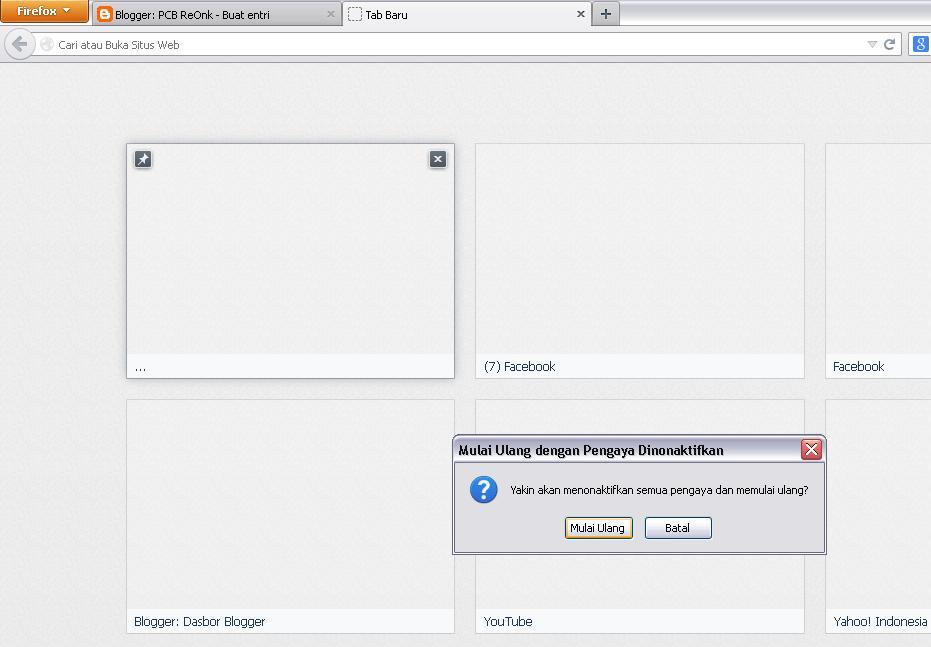Expand the URL history dropdown arrow
Viewport: 931px width, 647px height.
872,45
